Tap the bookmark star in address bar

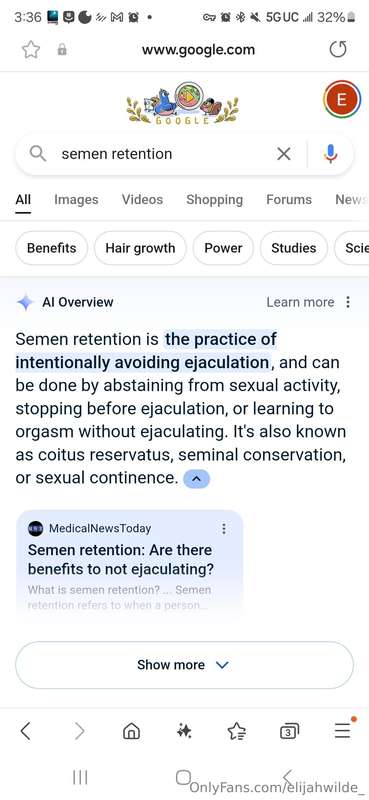coord(31,50)
